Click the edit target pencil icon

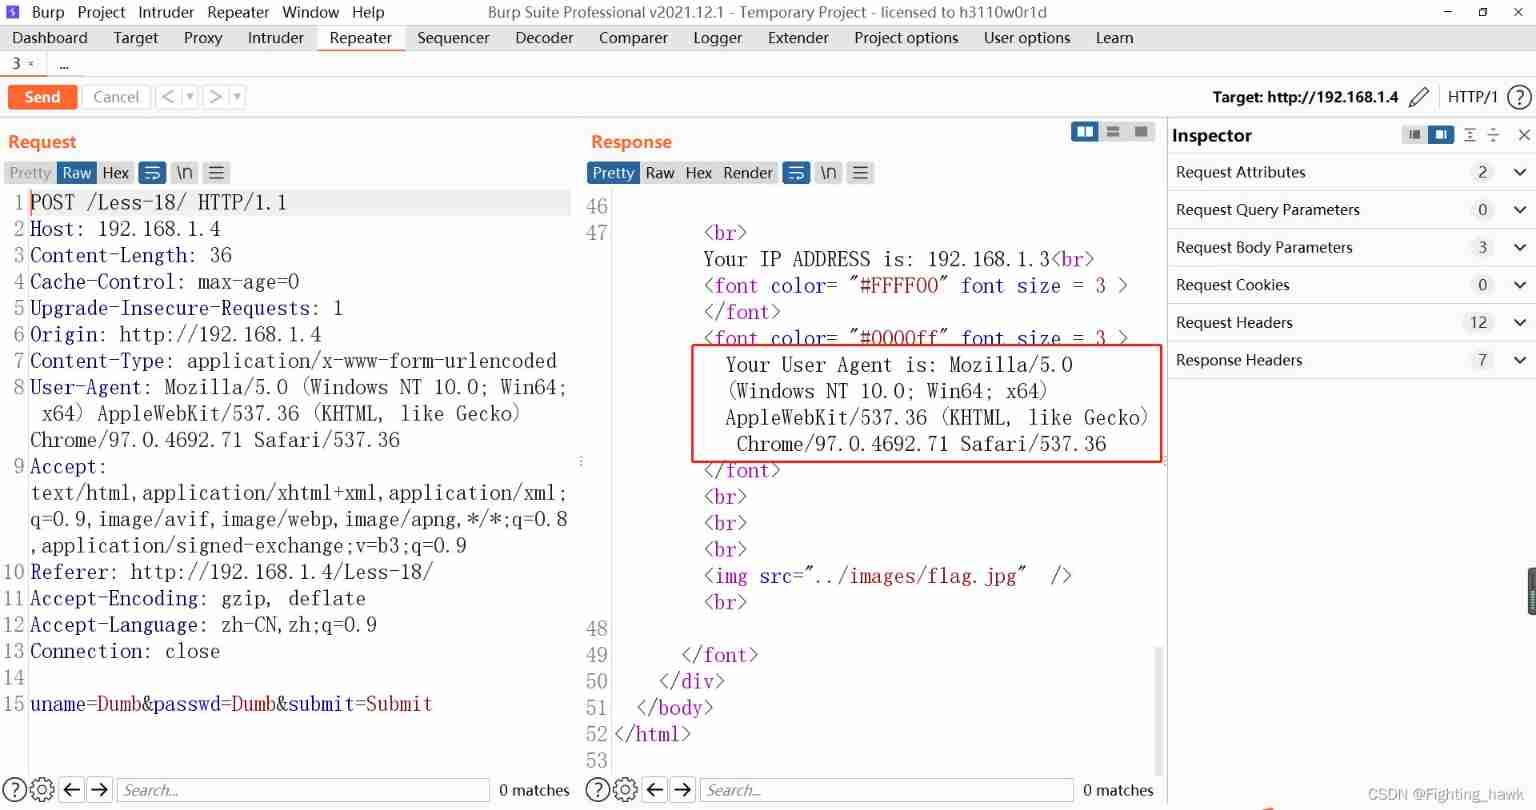click(1418, 97)
